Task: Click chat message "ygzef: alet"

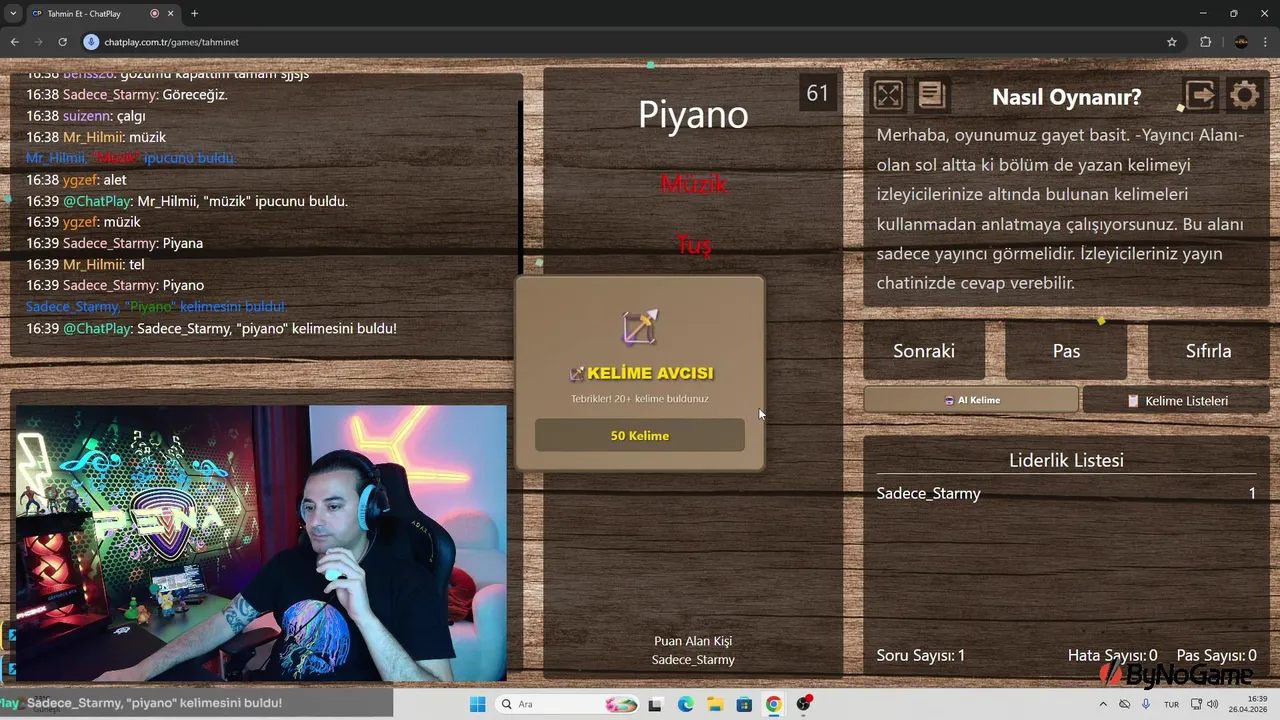Action: click(x=76, y=180)
